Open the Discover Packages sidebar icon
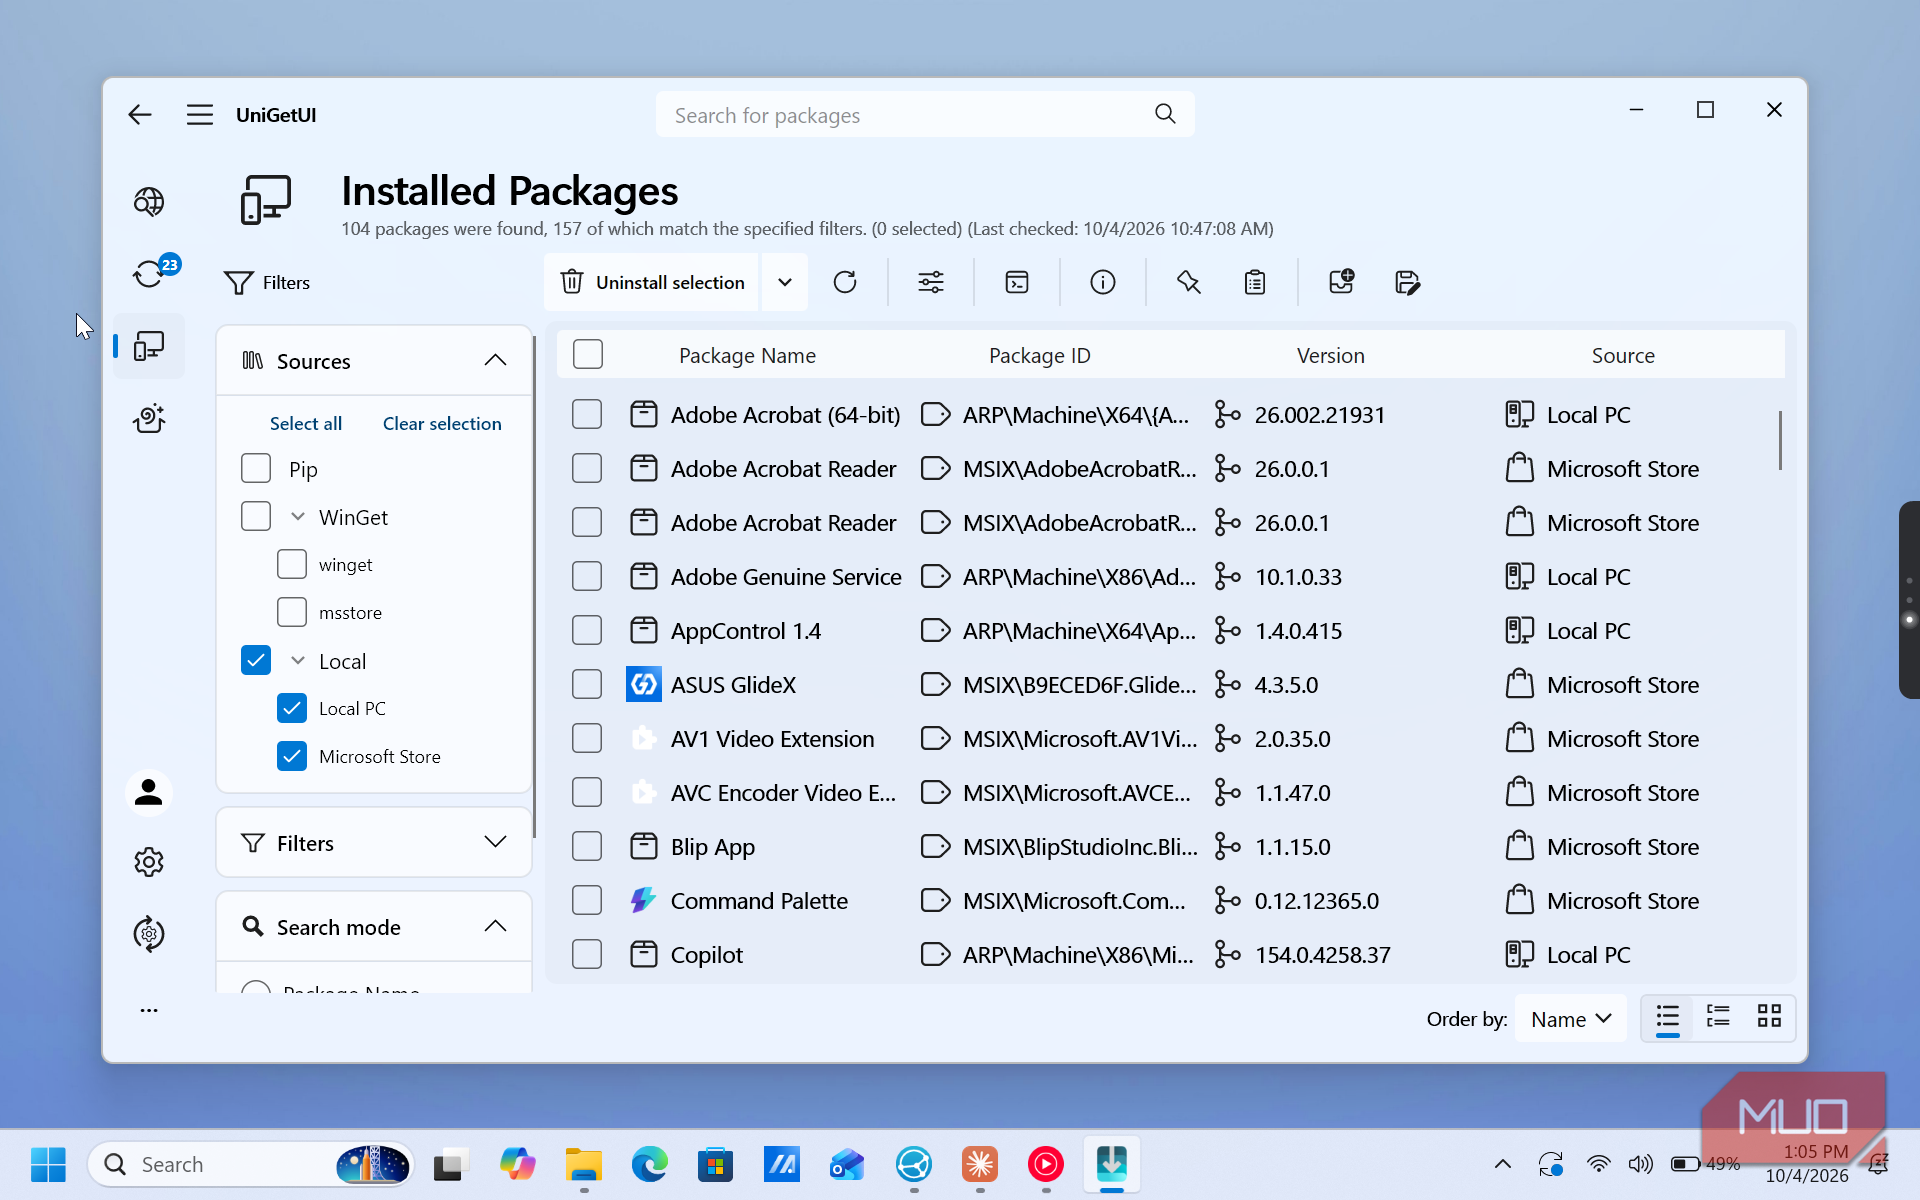Viewport: 1920px width, 1200px height. click(149, 202)
